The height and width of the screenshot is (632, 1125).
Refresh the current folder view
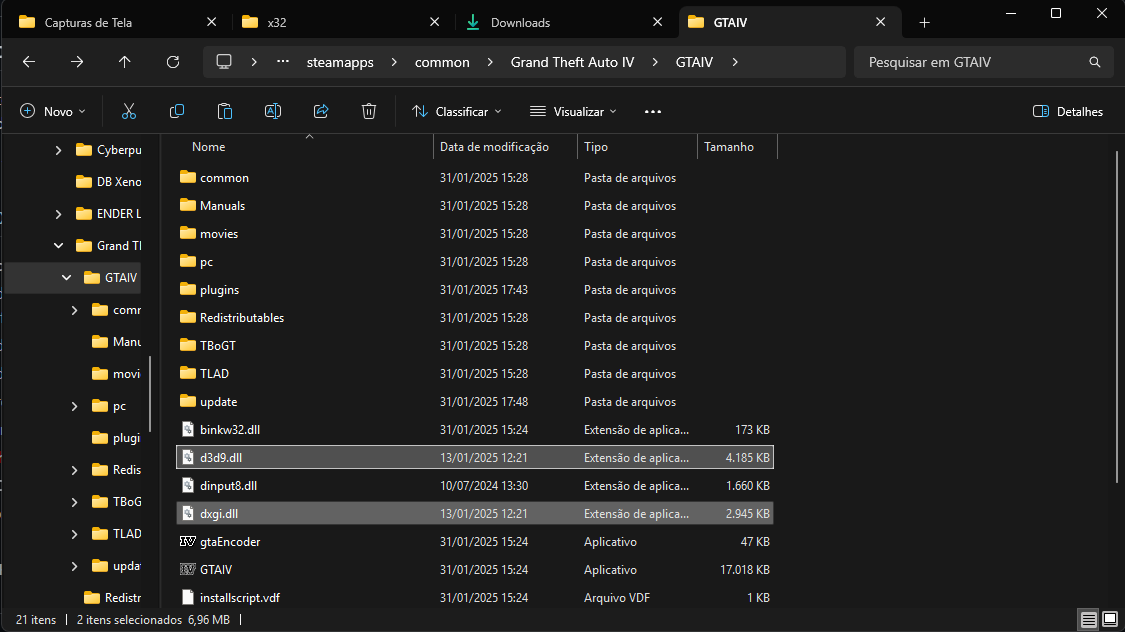[173, 62]
